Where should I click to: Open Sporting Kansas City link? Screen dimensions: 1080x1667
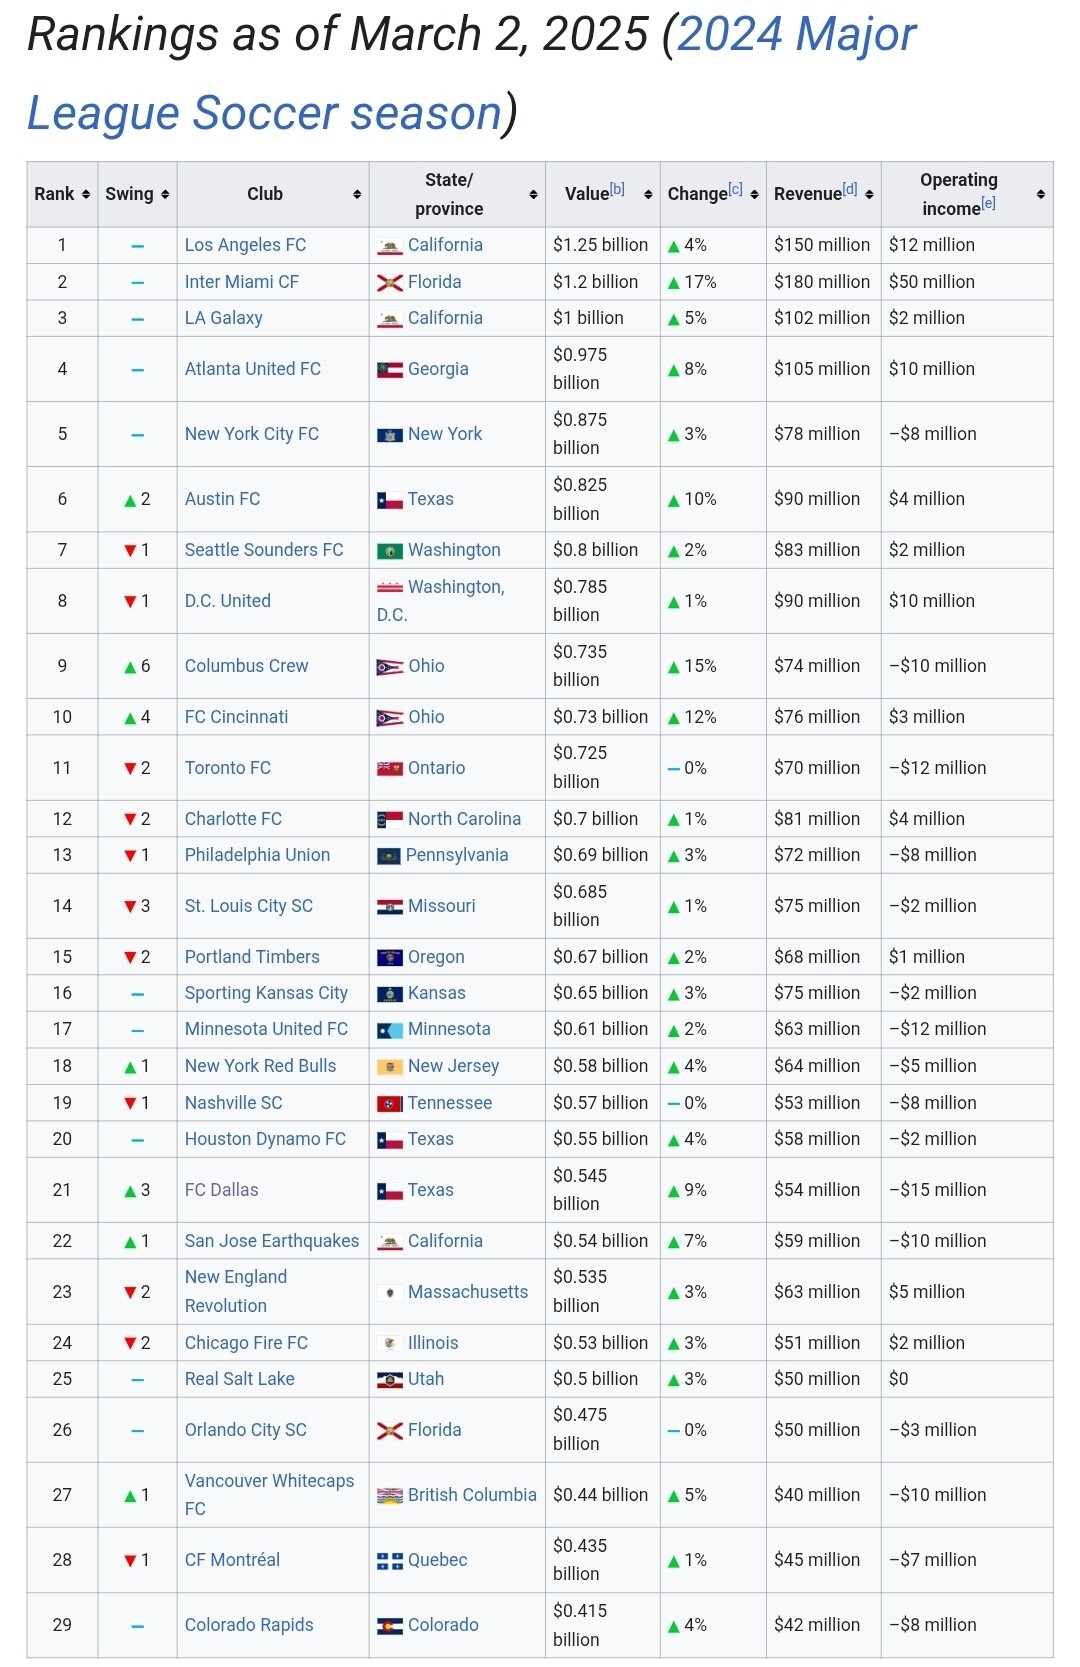[266, 993]
